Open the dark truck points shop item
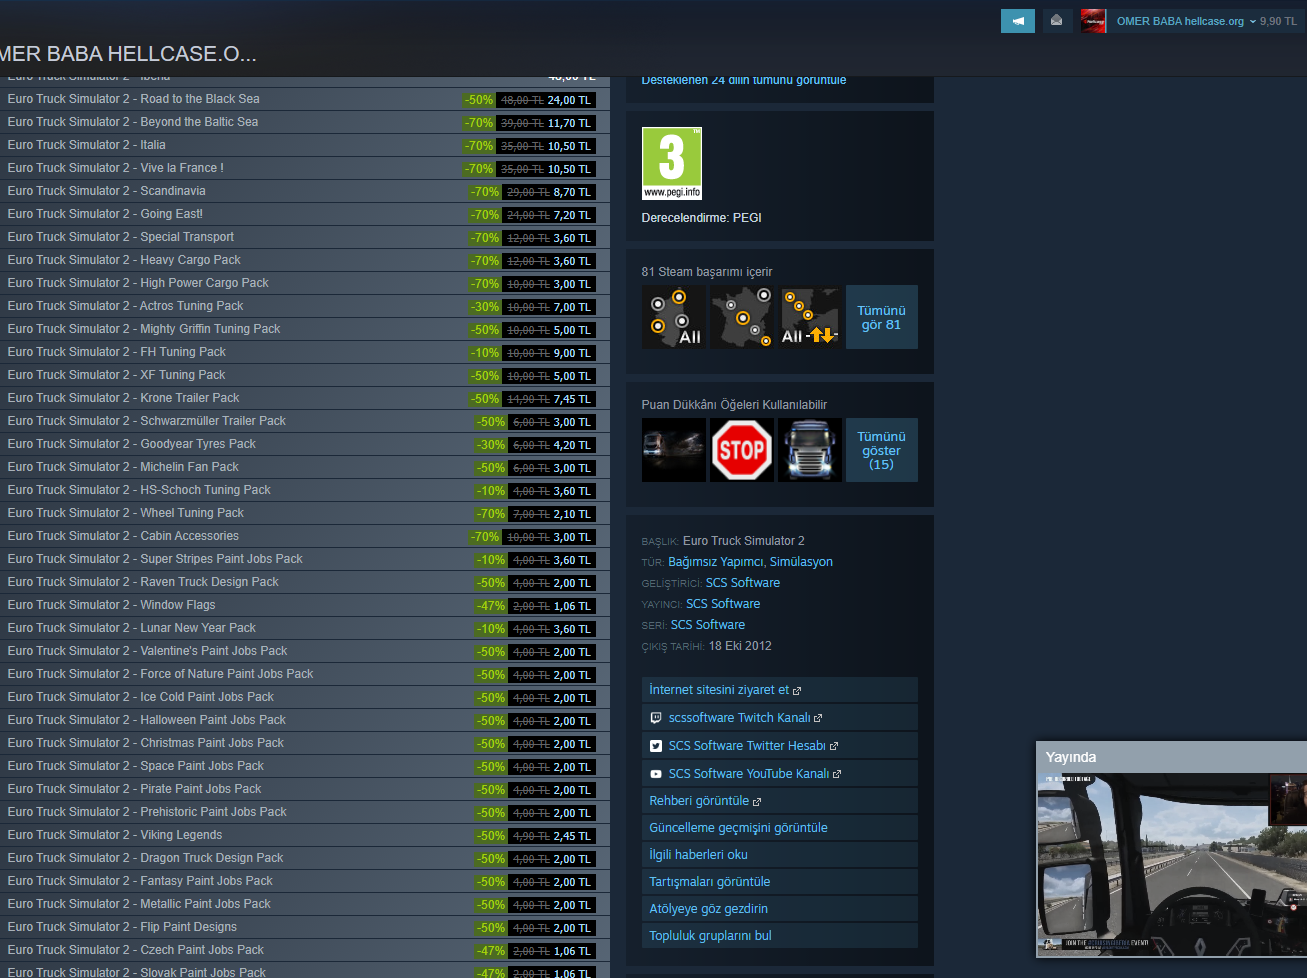This screenshot has height=978, width=1307. pos(674,450)
